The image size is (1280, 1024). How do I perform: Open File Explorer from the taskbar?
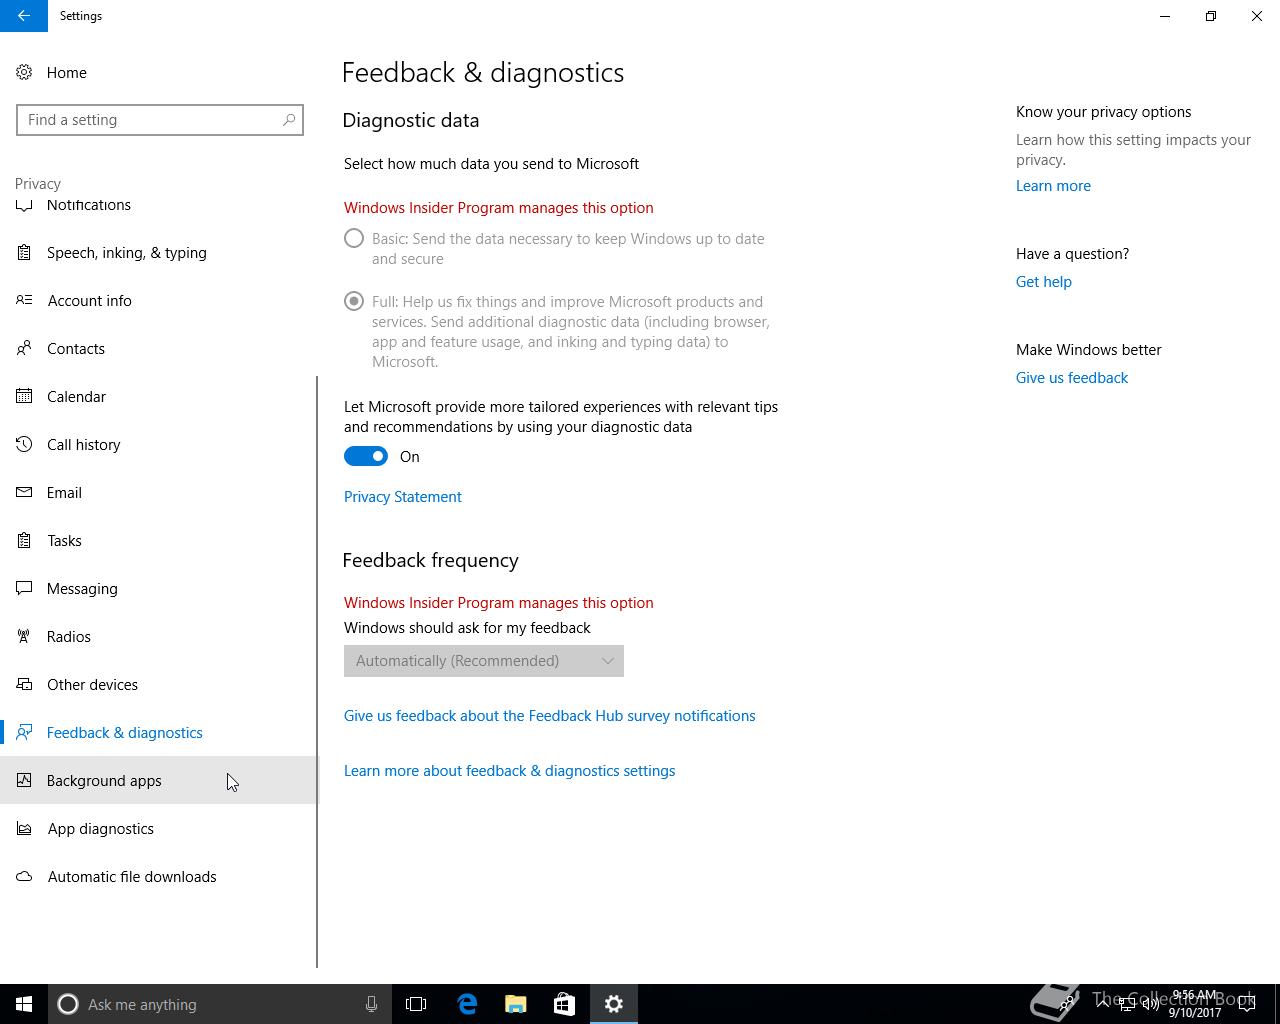coord(516,1004)
